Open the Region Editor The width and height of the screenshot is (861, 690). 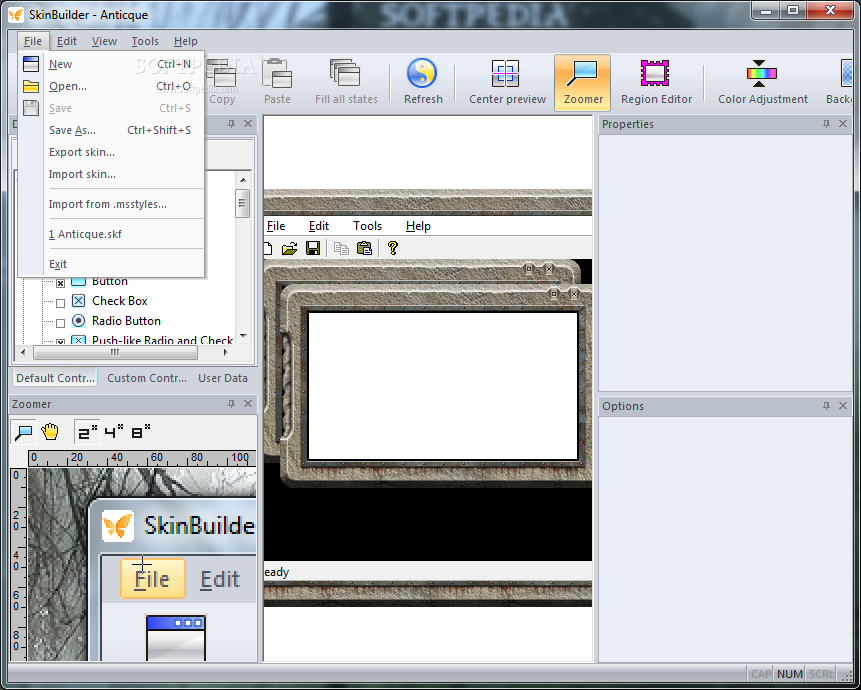pyautogui.click(x=656, y=83)
